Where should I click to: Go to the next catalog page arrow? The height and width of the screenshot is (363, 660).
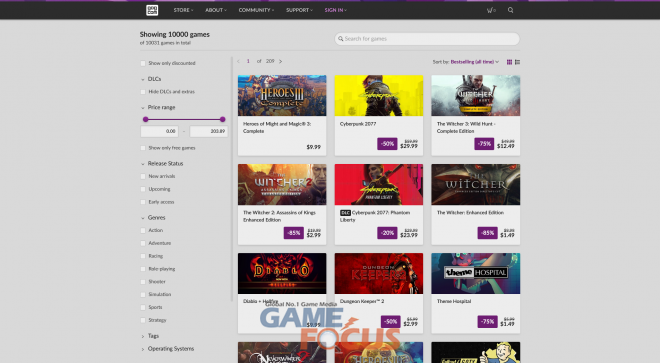(x=280, y=61)
